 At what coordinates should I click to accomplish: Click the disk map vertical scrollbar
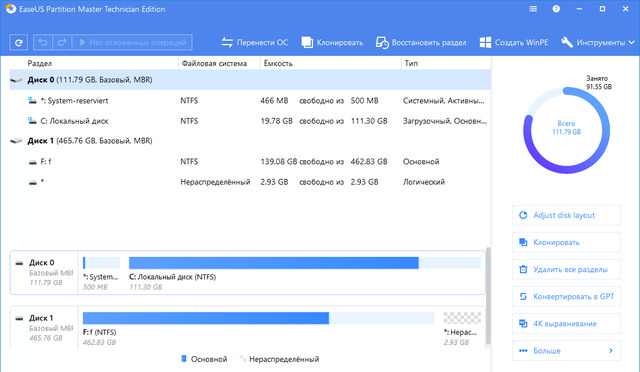488,296
